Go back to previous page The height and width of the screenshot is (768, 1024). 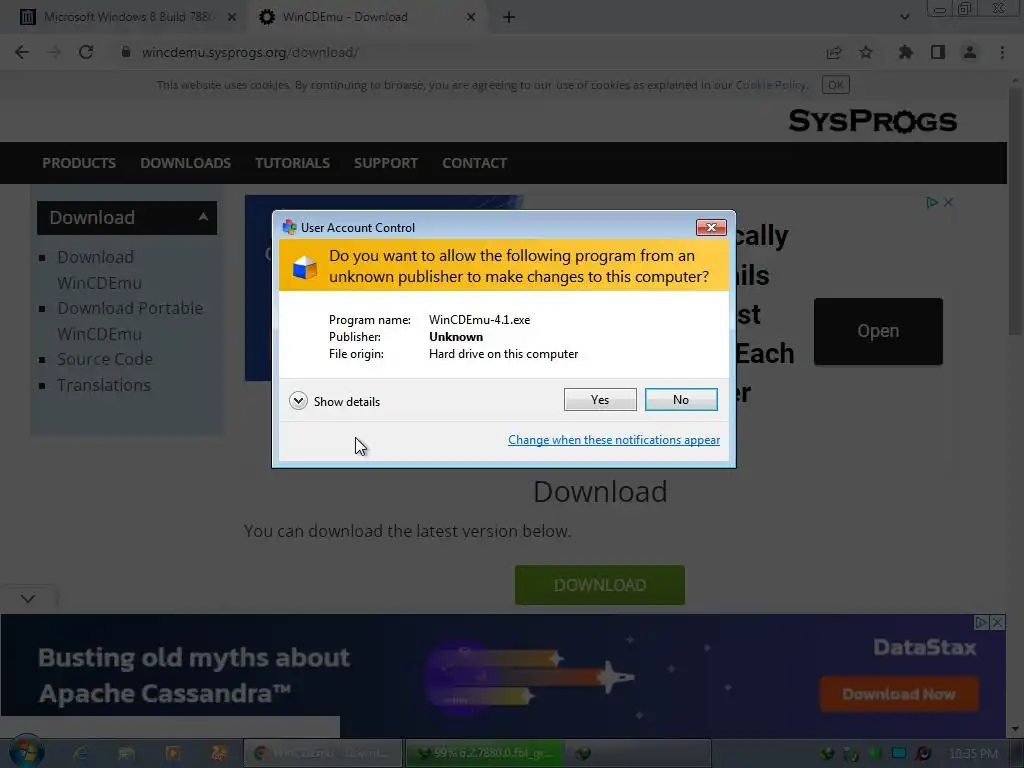click(22, 52)
